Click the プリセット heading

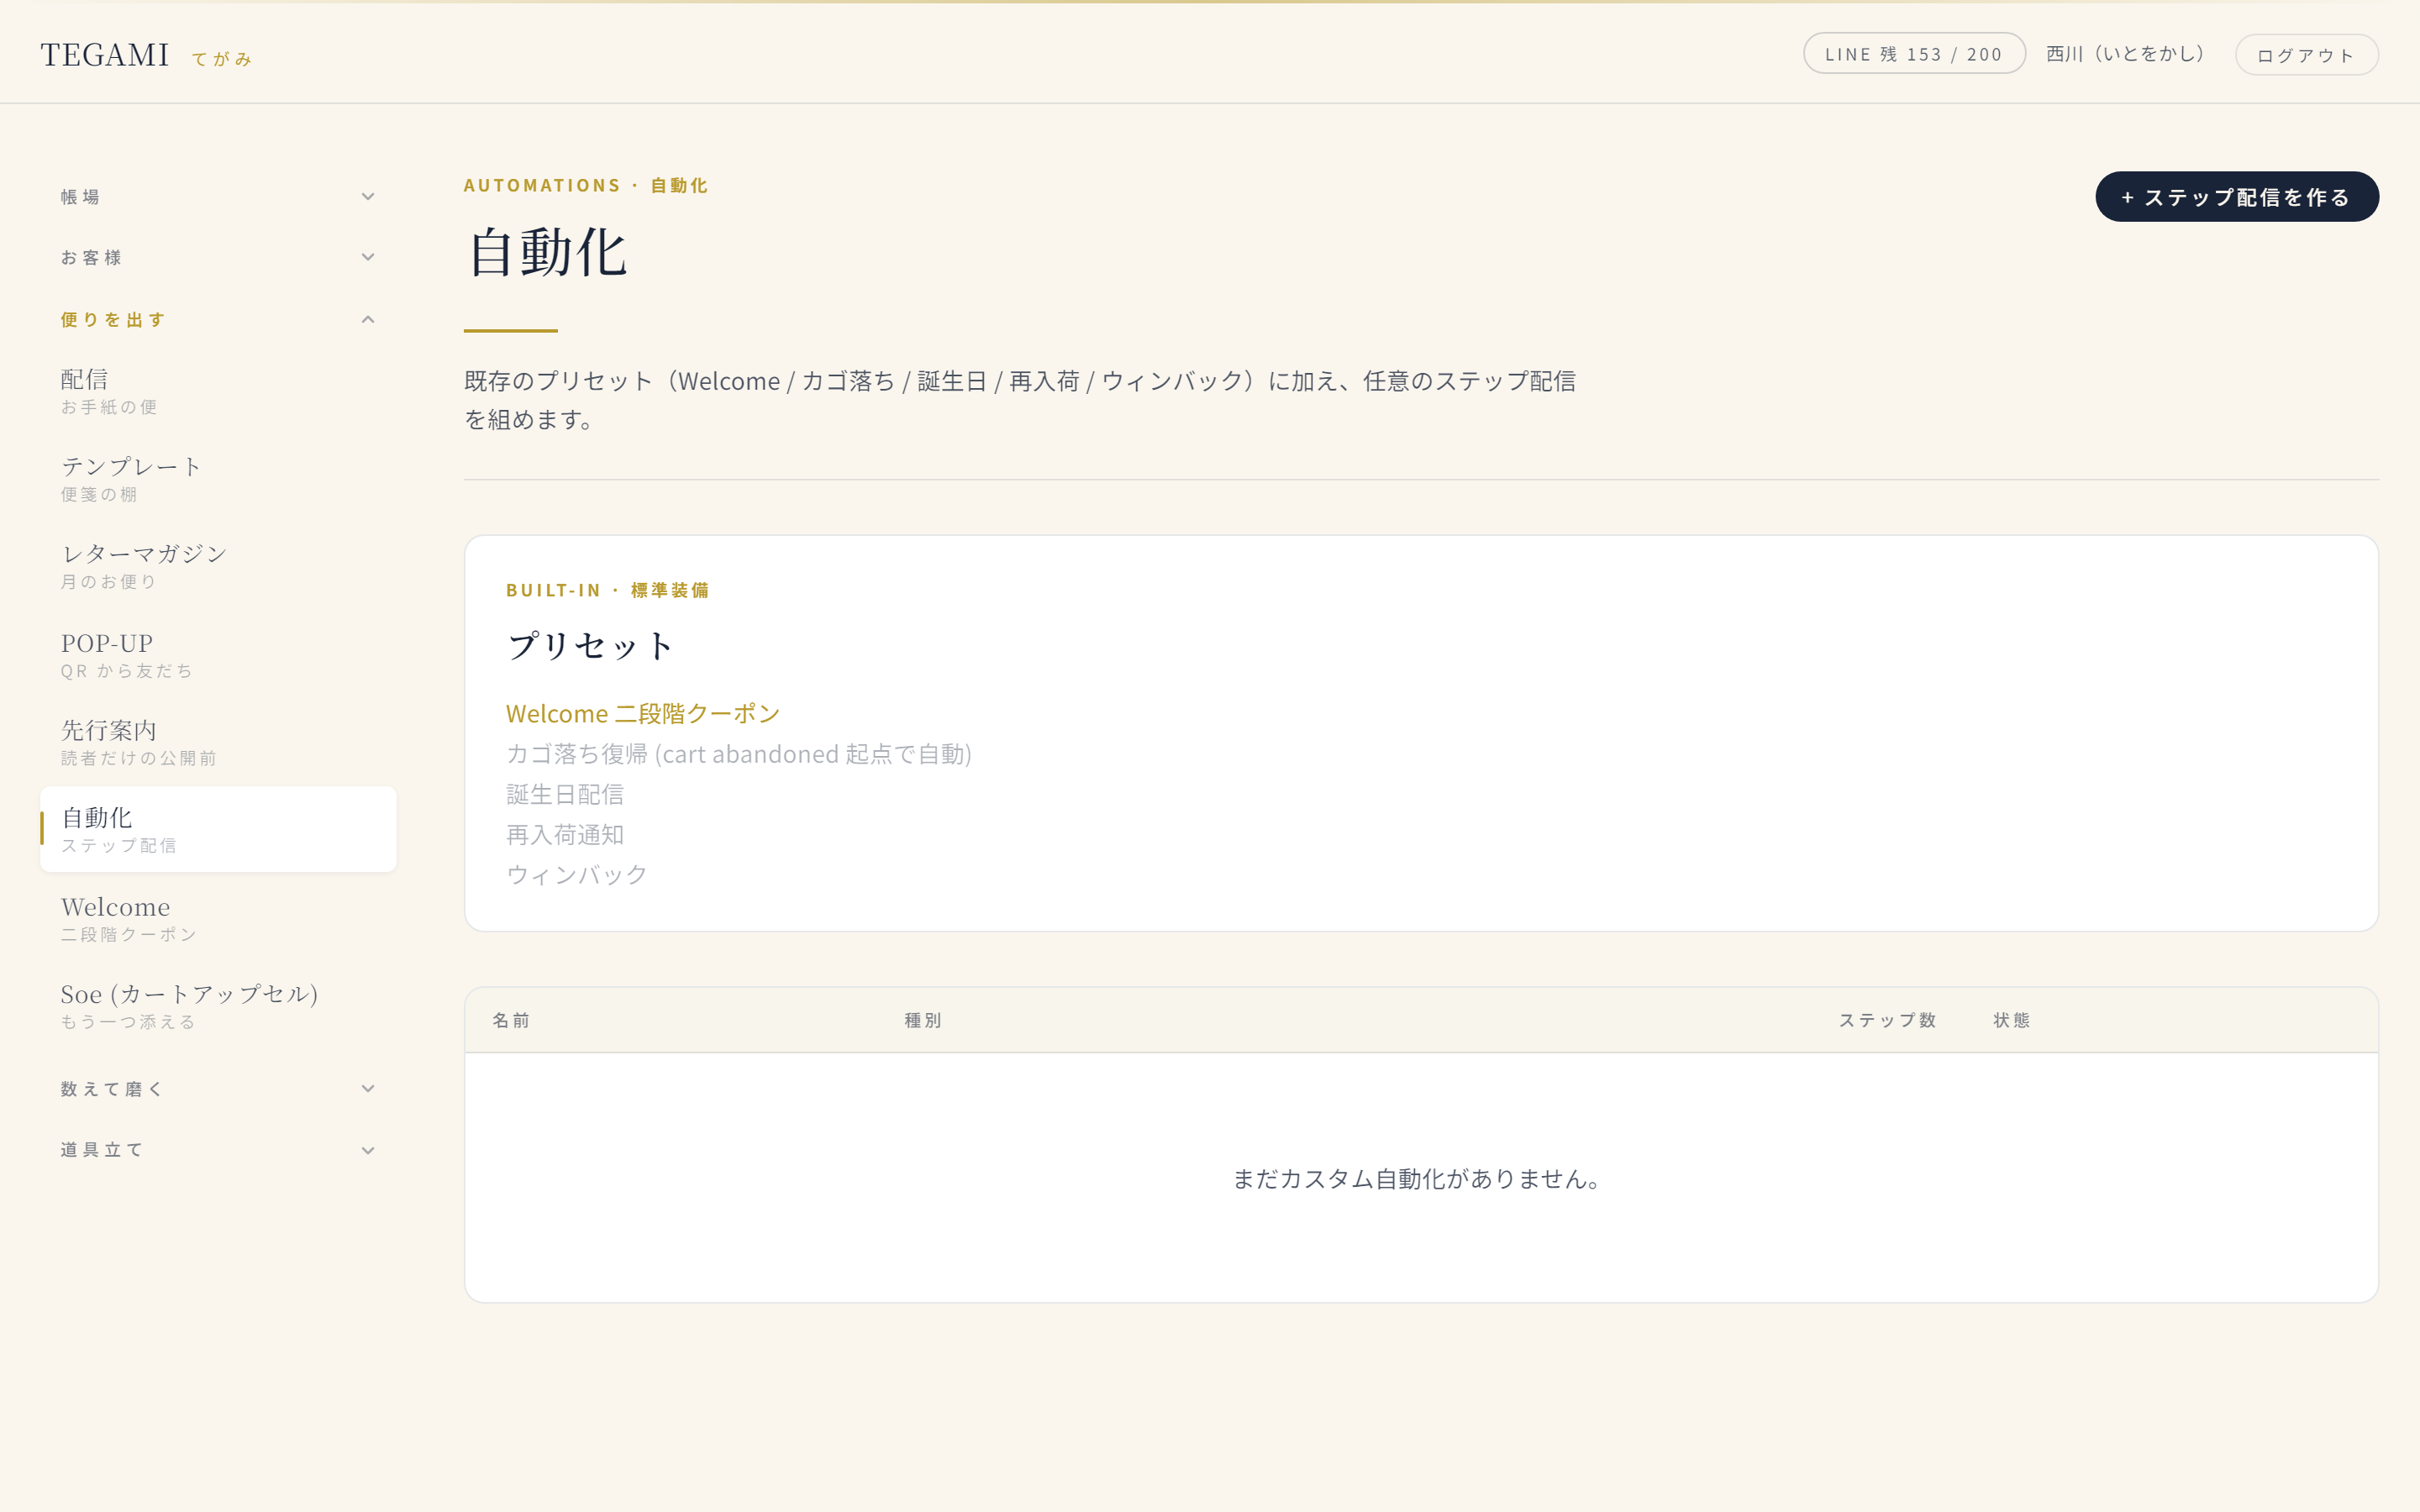tap(590, 646)
